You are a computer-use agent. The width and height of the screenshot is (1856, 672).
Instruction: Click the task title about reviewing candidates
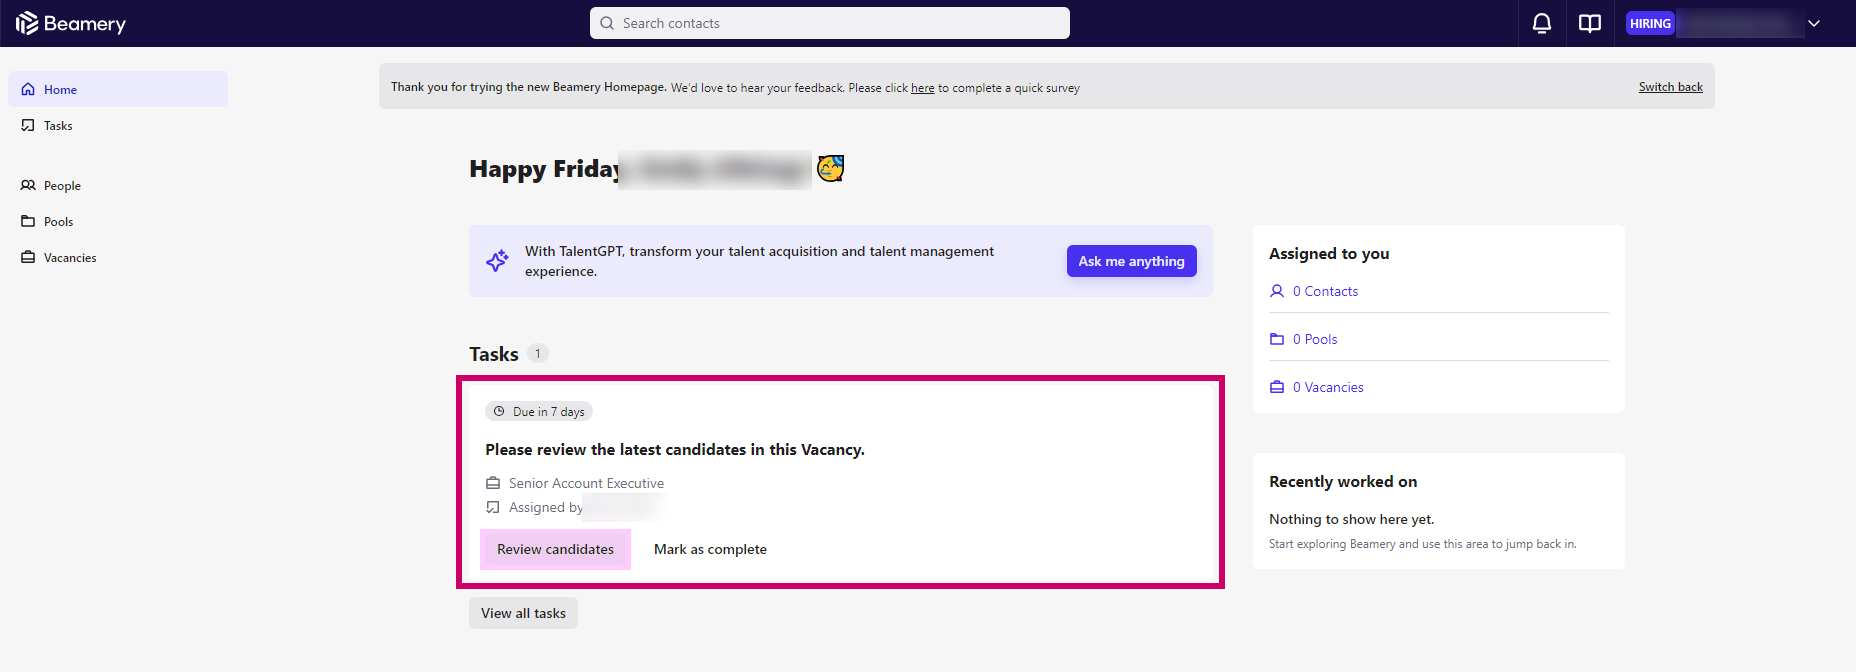tap(675, 450)
